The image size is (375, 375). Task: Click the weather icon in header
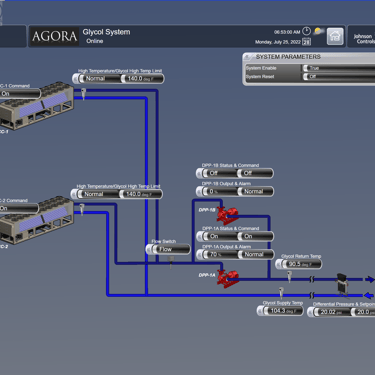click(x=319, y=31)
